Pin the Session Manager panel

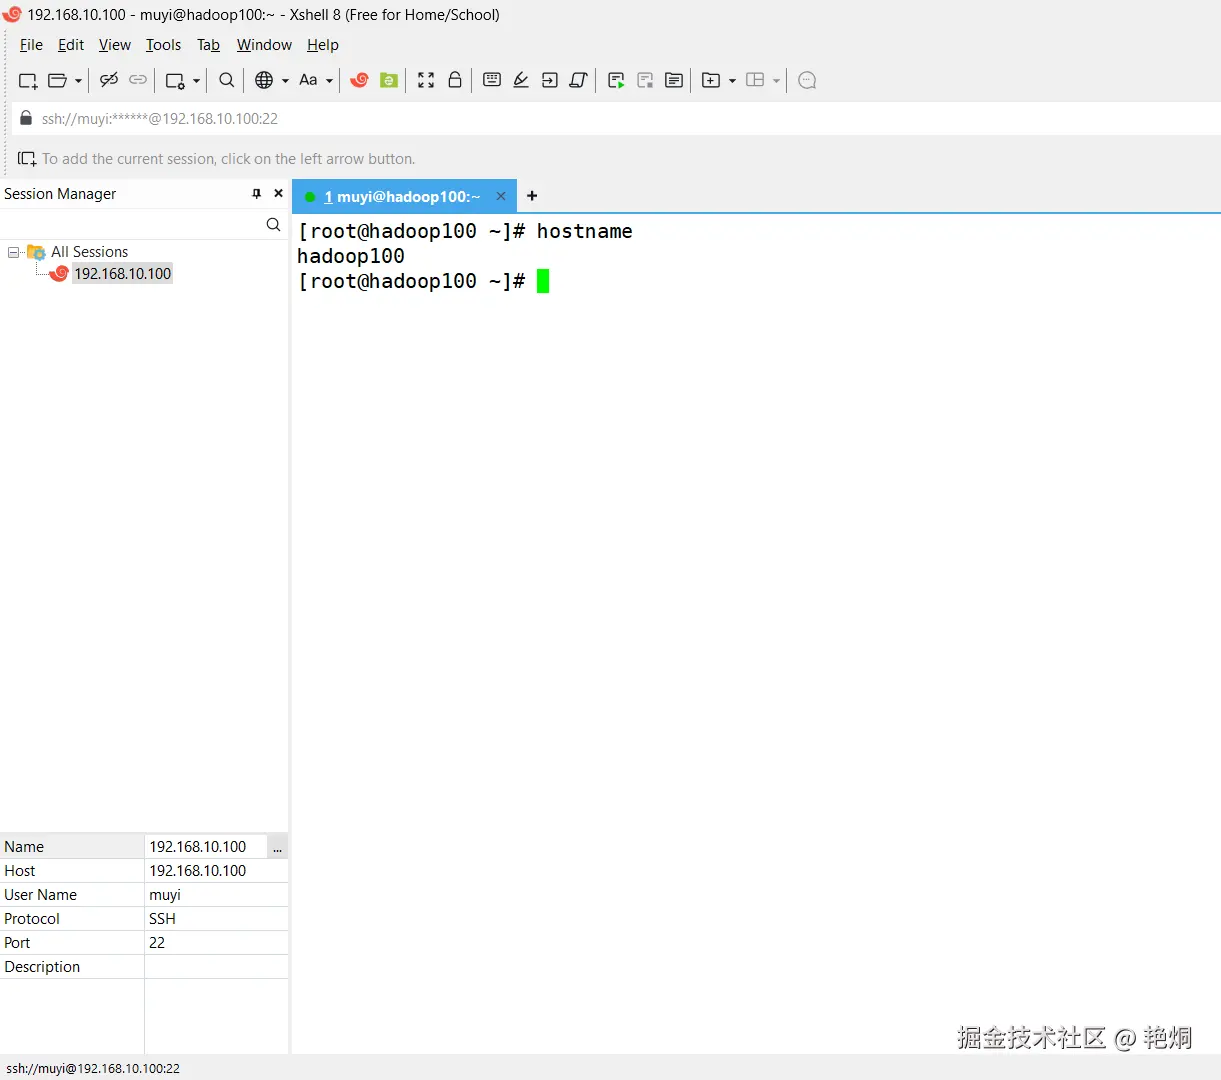pos(256,194)
